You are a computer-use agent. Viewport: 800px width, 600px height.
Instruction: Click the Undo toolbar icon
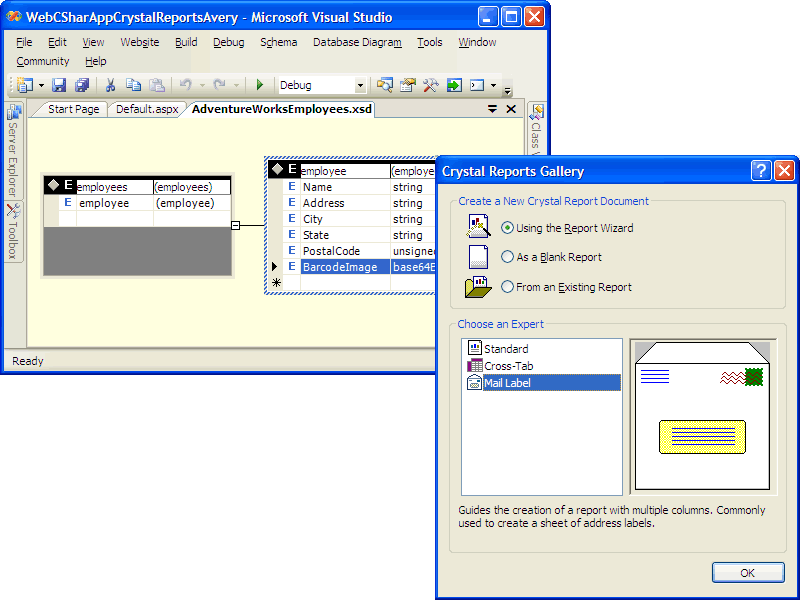click(x=187, y=85)
